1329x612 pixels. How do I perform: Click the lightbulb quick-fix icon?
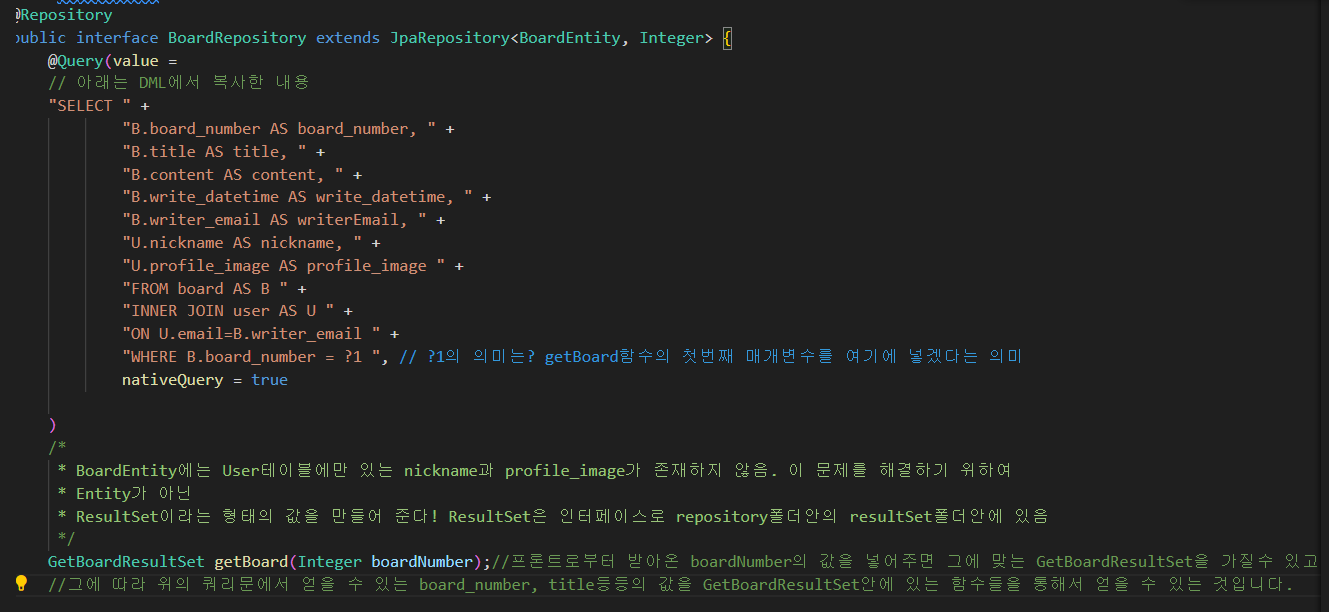point(21,583)
